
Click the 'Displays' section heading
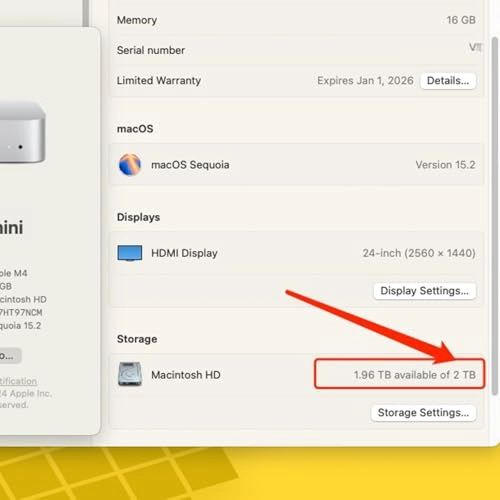[138, 217]
